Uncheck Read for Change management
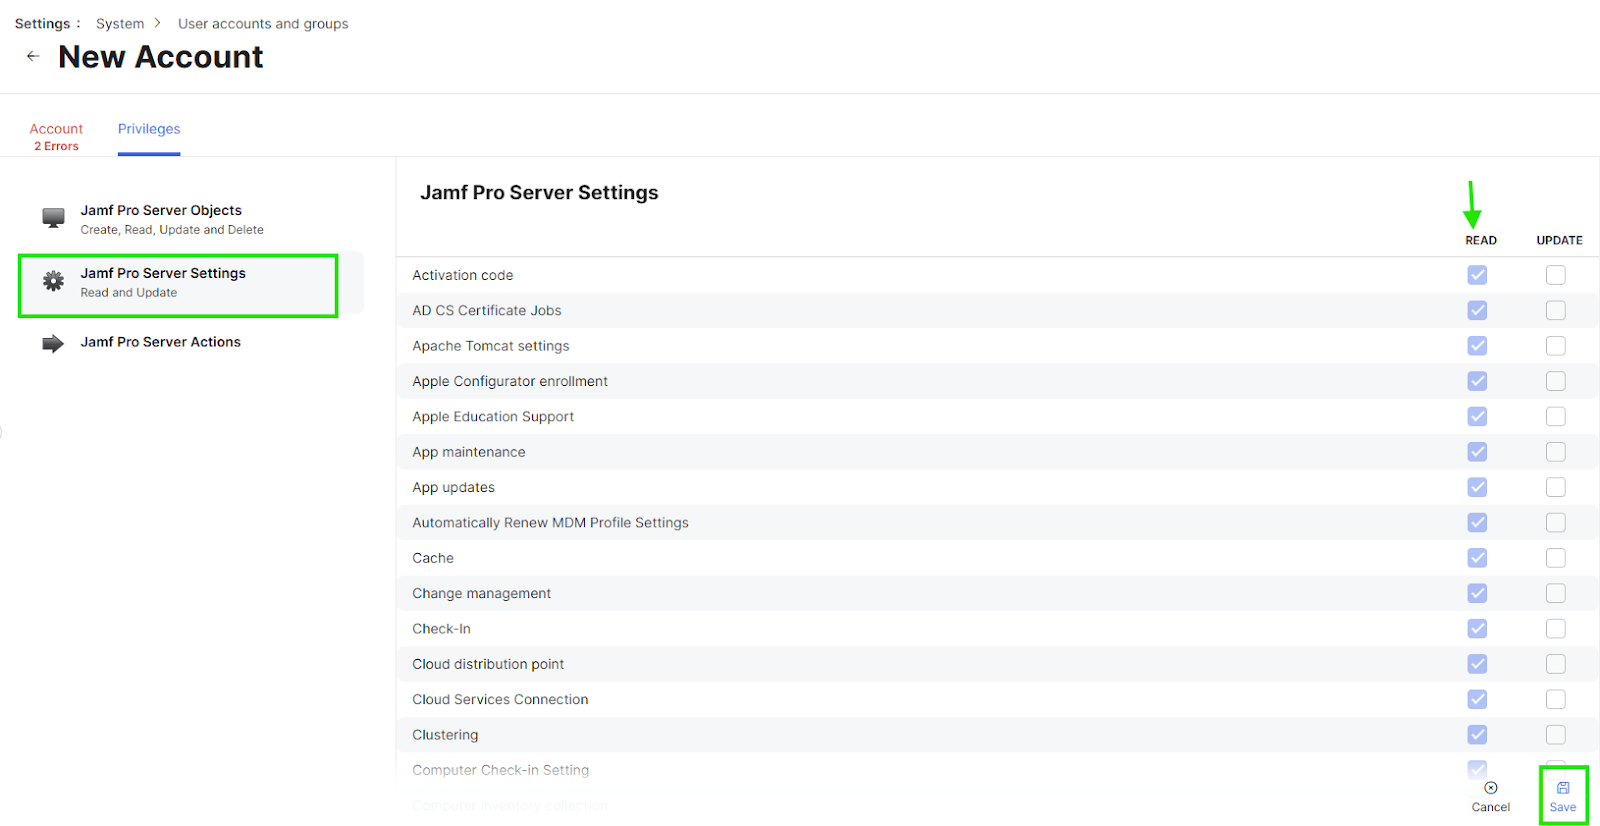Screen dimensions: 1600x826 pos(1477,593)
